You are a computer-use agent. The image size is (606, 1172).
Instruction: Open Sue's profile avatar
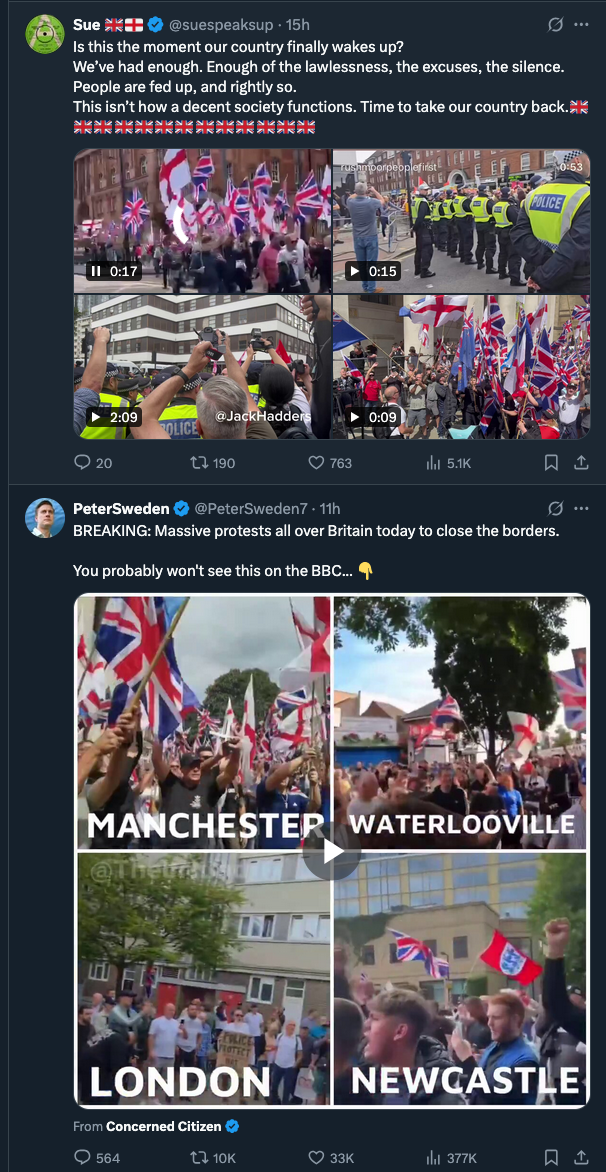(x=44, y=34)
